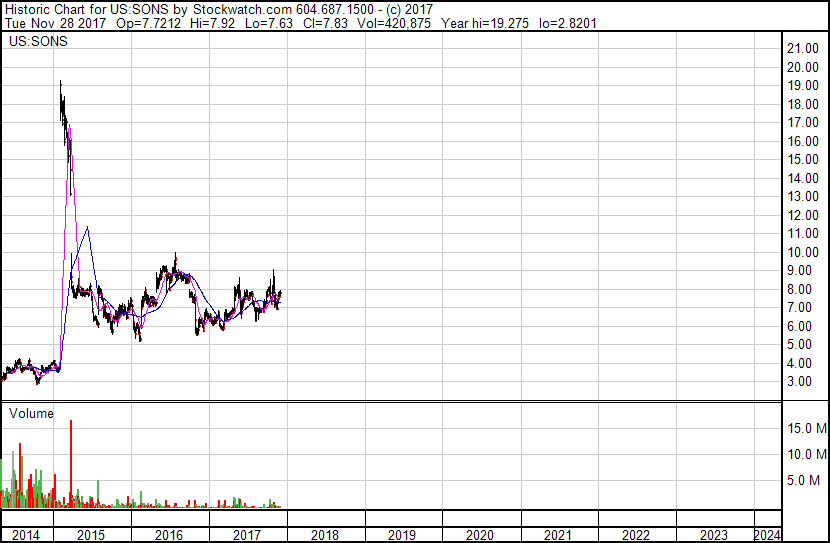Screen dimensions: 830x543
Task: Click the 19.00 price axis label
Action: click(x=803, y=86)
